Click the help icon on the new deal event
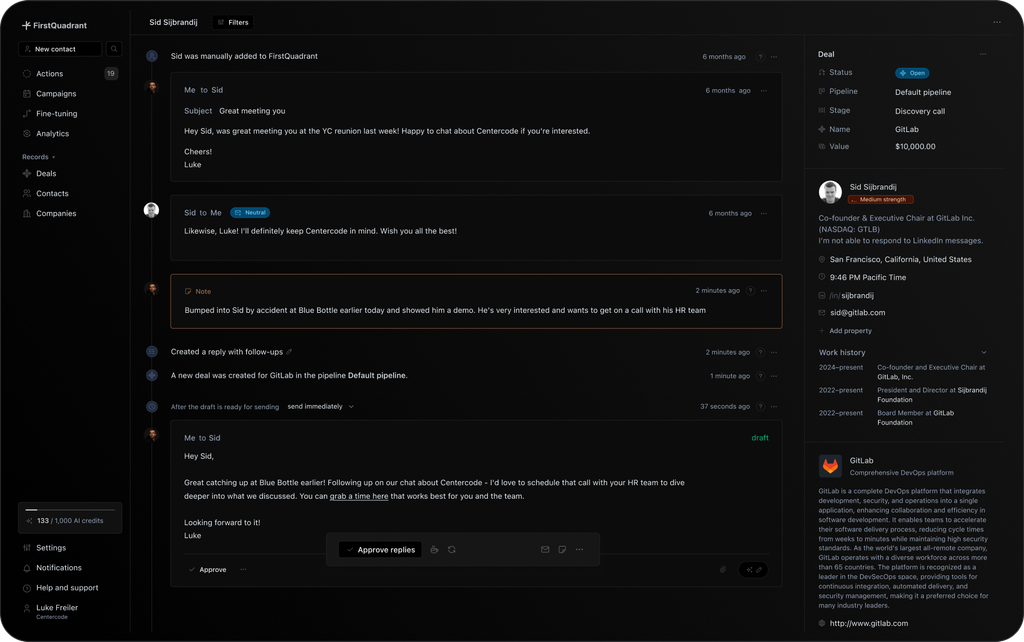 (x=760, y=376)
